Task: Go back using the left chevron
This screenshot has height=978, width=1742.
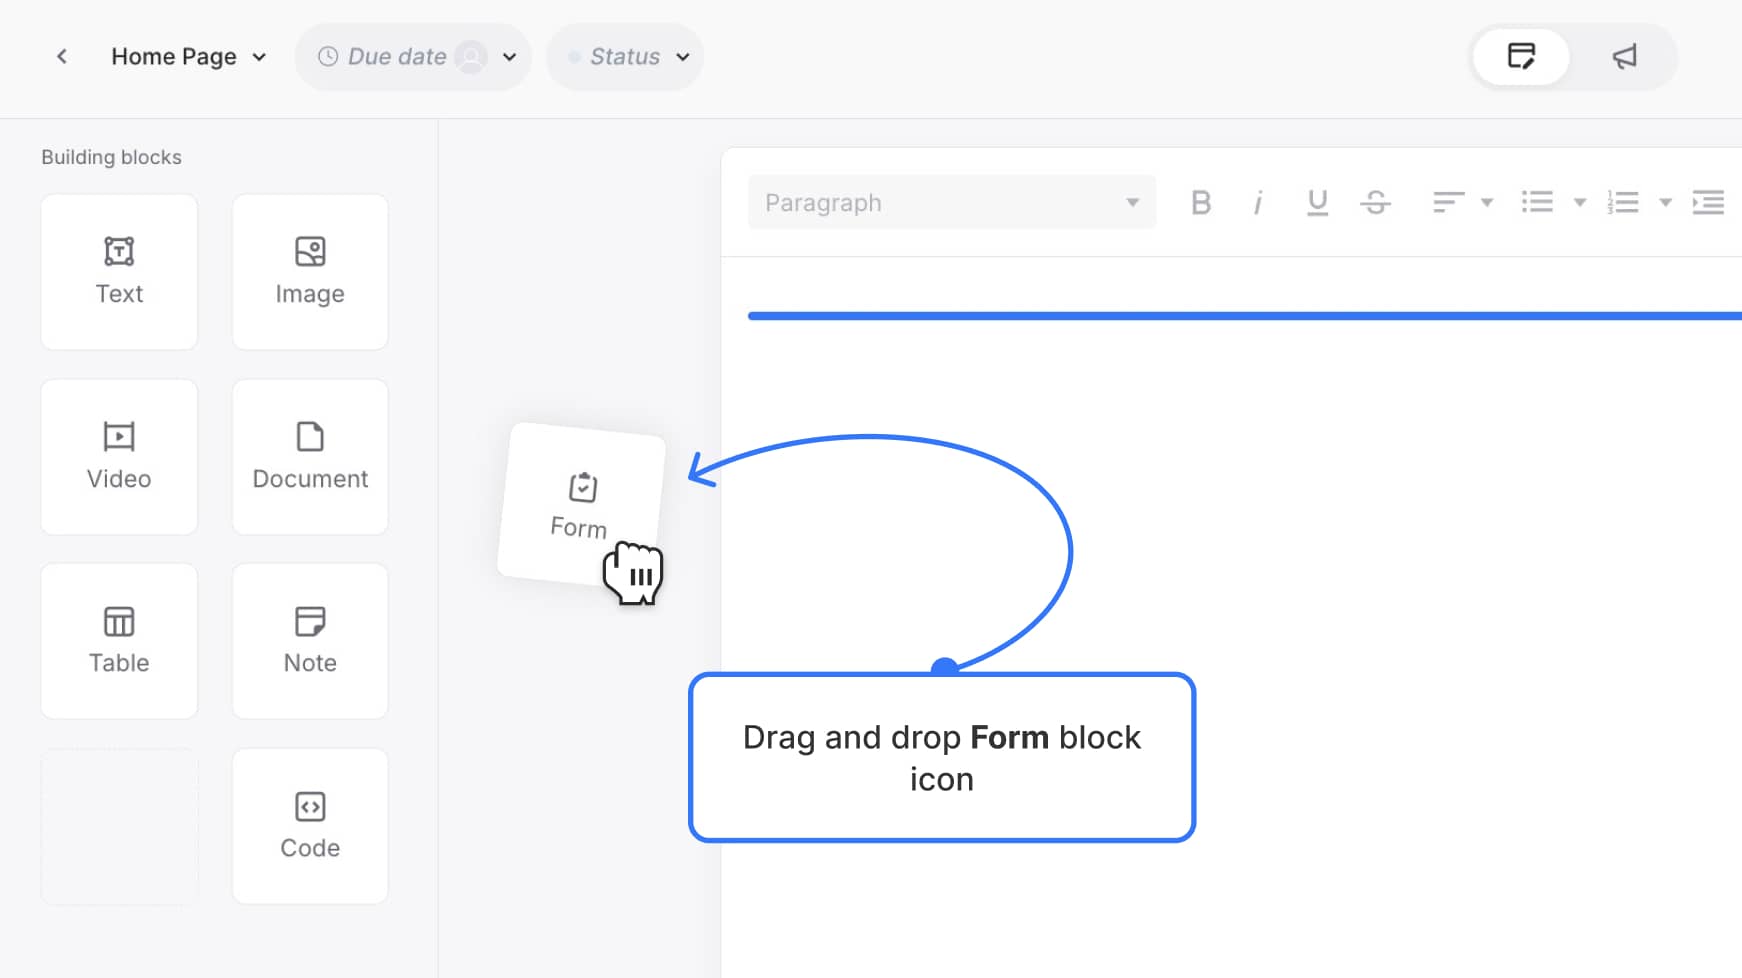Action: tap(62, 57)
